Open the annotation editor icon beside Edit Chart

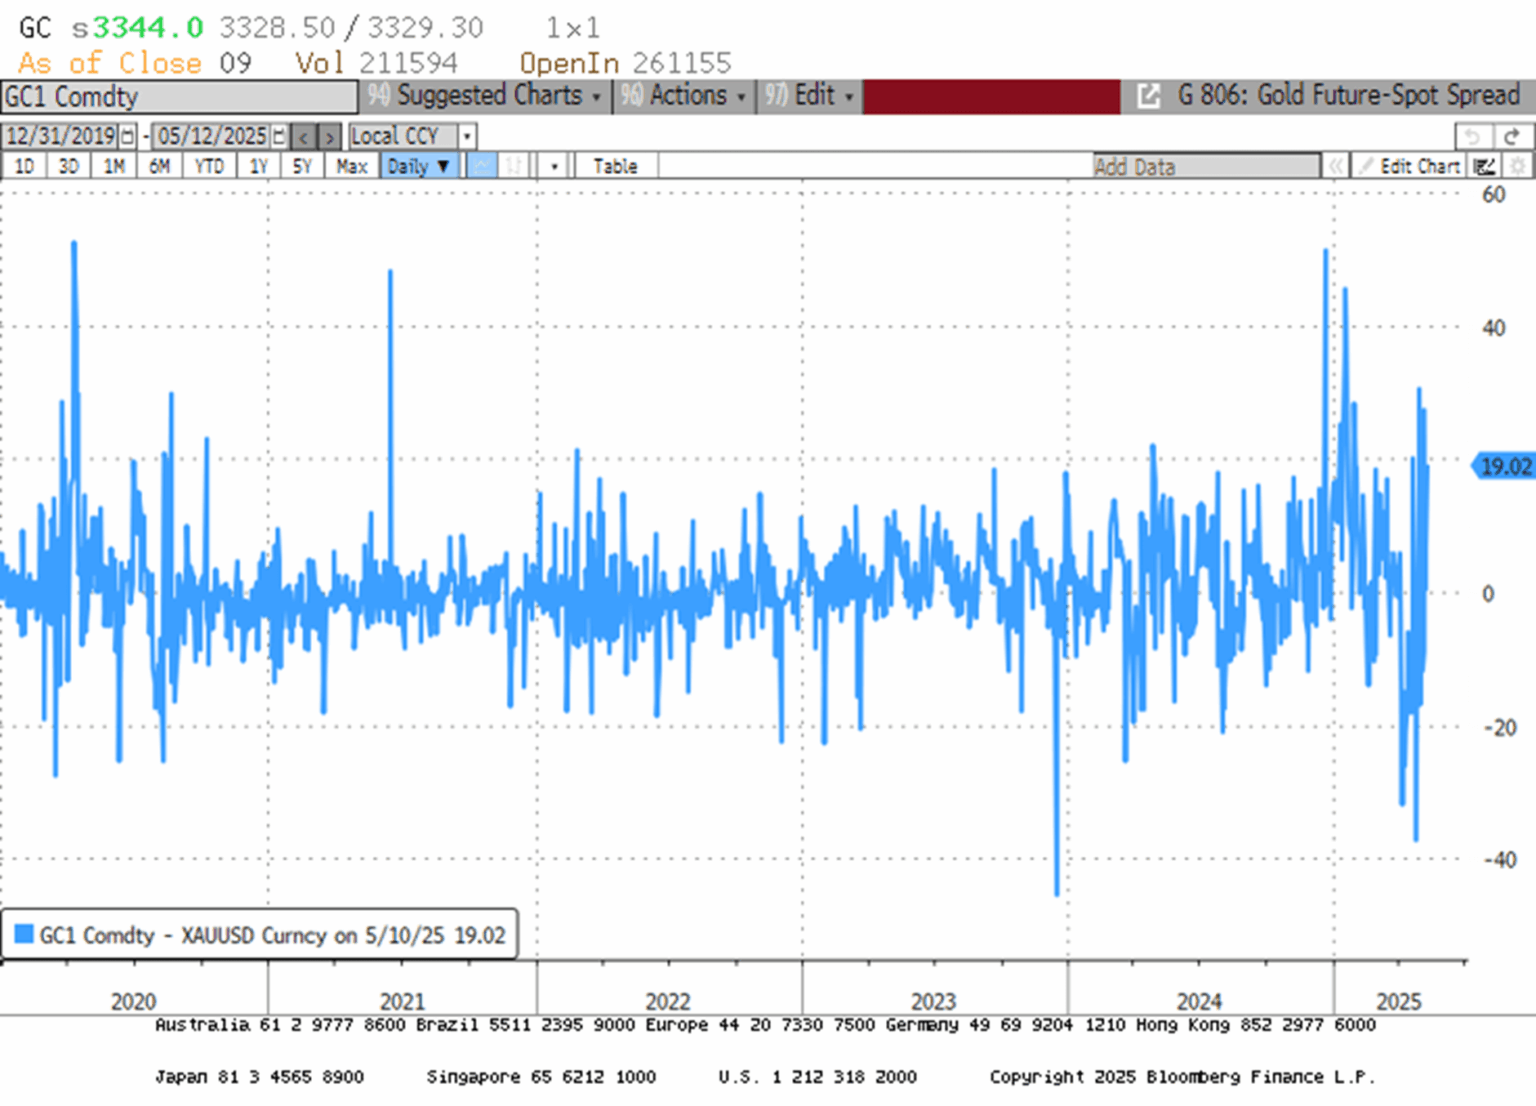[x=1484, y=166]
